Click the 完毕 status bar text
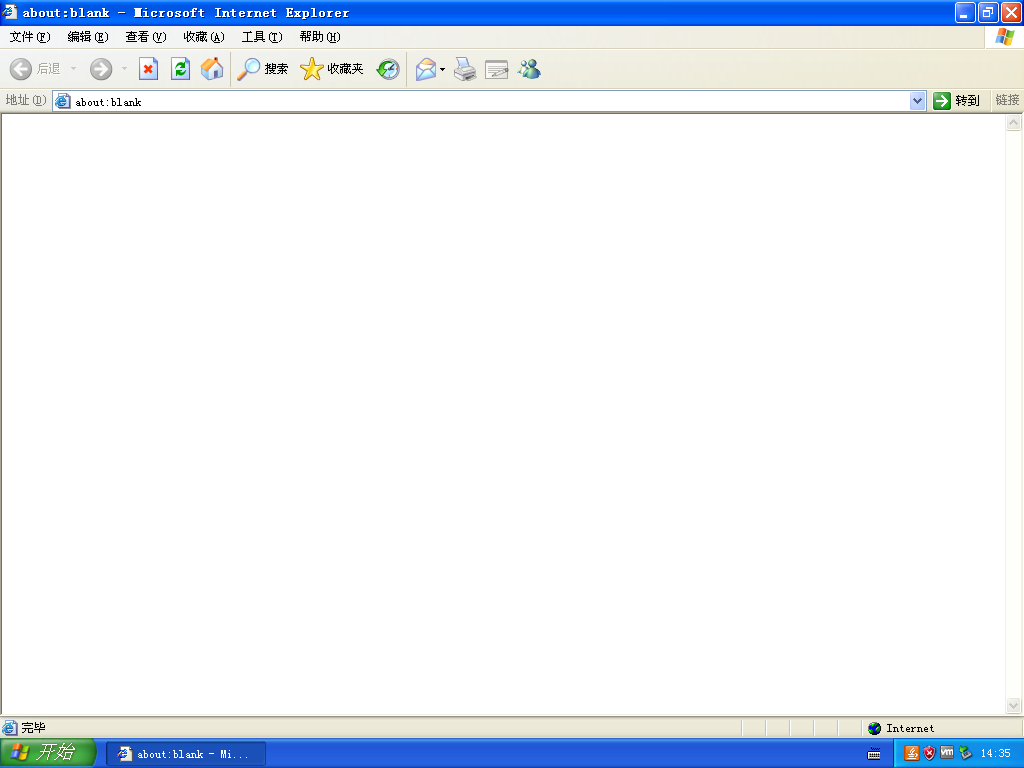Image resolution: width=1024 pixels, height=768 pixels. (x=33, y=728)
